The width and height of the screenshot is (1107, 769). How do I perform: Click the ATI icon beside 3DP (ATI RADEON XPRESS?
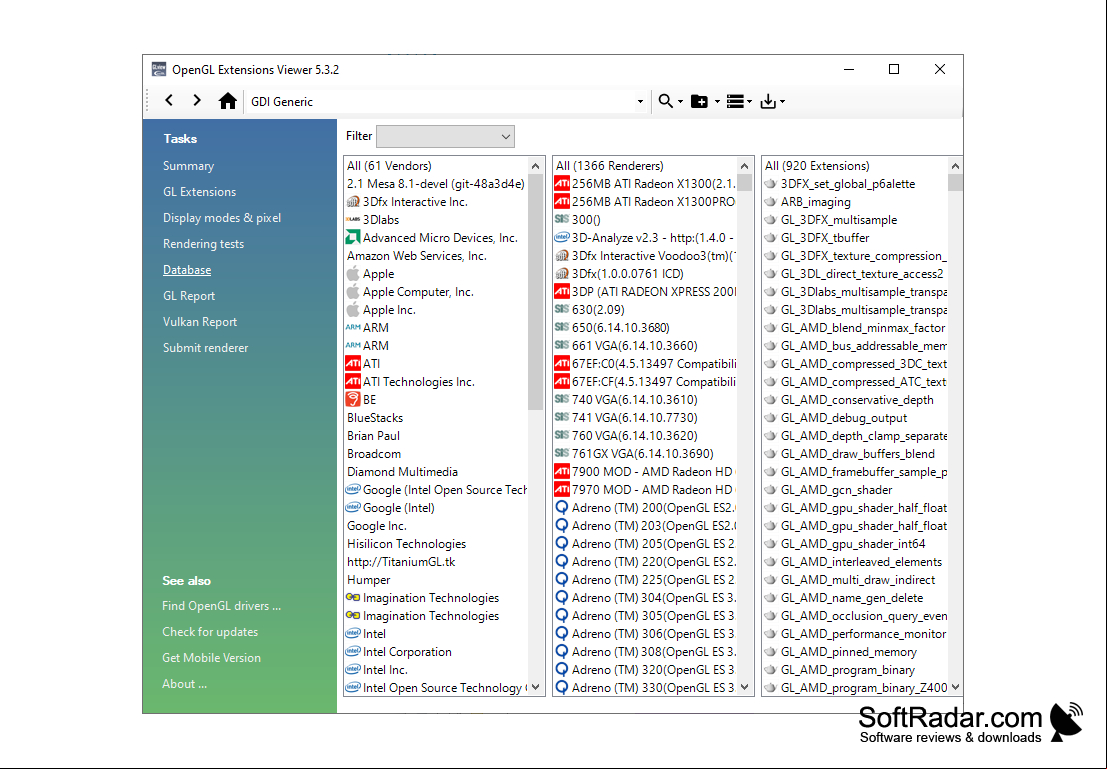pyautogui.click(x=562, y=292)
